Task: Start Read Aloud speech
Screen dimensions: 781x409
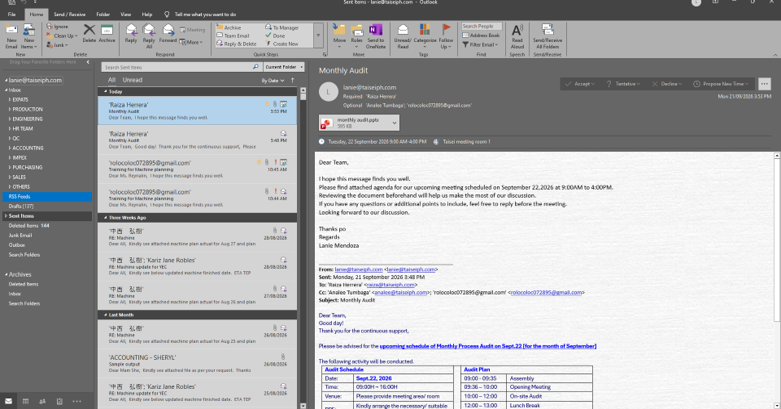Action: coord(517,36)
